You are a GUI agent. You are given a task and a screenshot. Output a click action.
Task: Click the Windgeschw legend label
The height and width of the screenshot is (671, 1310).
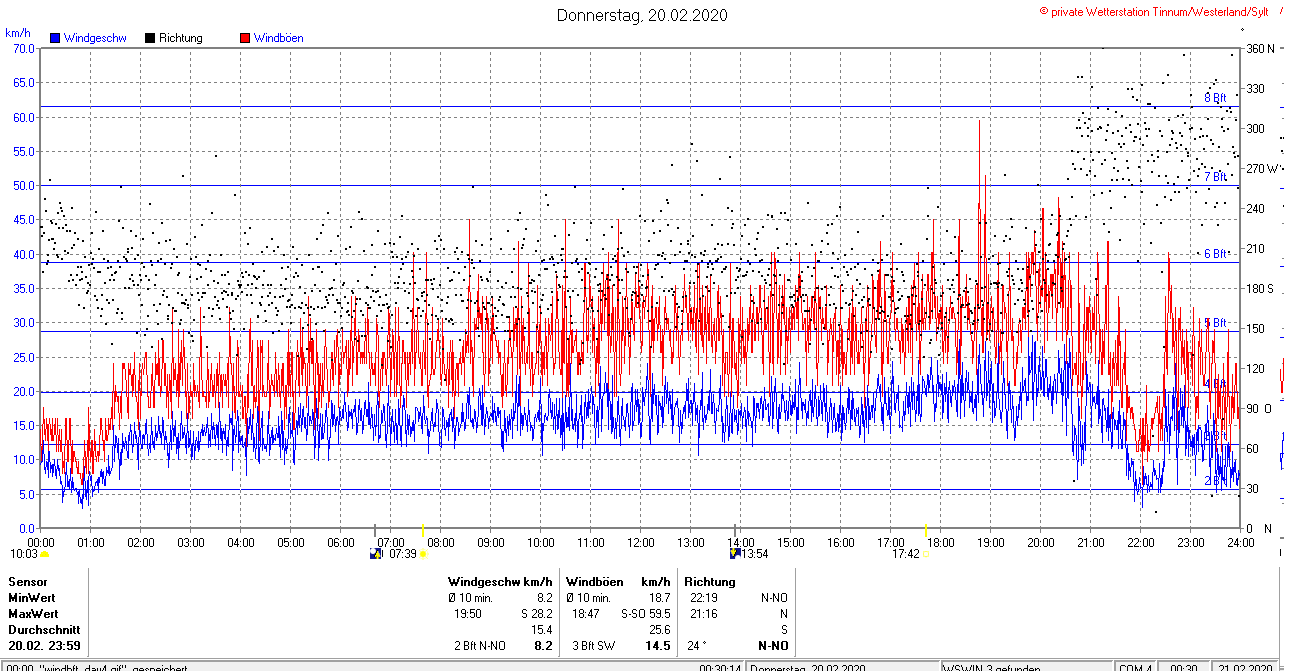tap(95, 38)
